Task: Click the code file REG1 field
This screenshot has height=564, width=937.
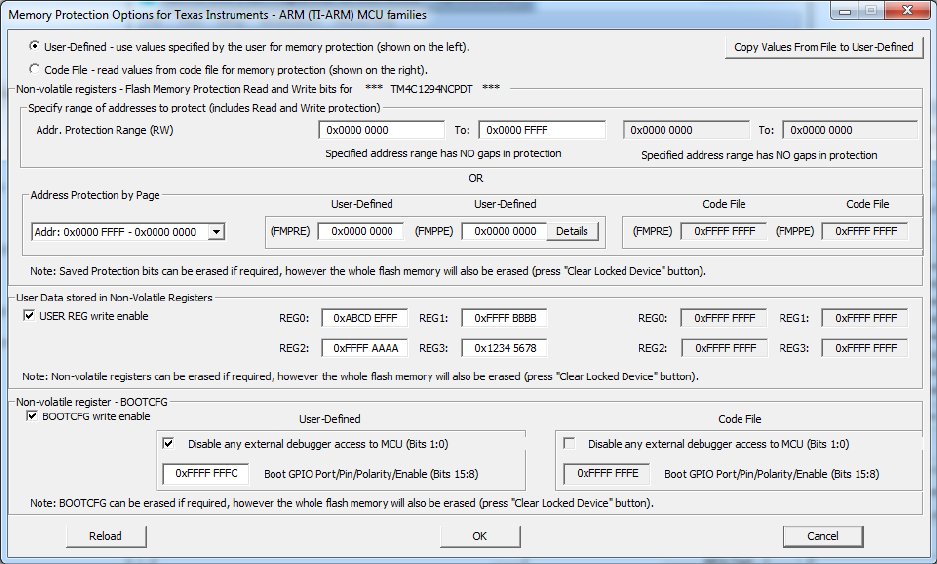Action: click(865, 318)
